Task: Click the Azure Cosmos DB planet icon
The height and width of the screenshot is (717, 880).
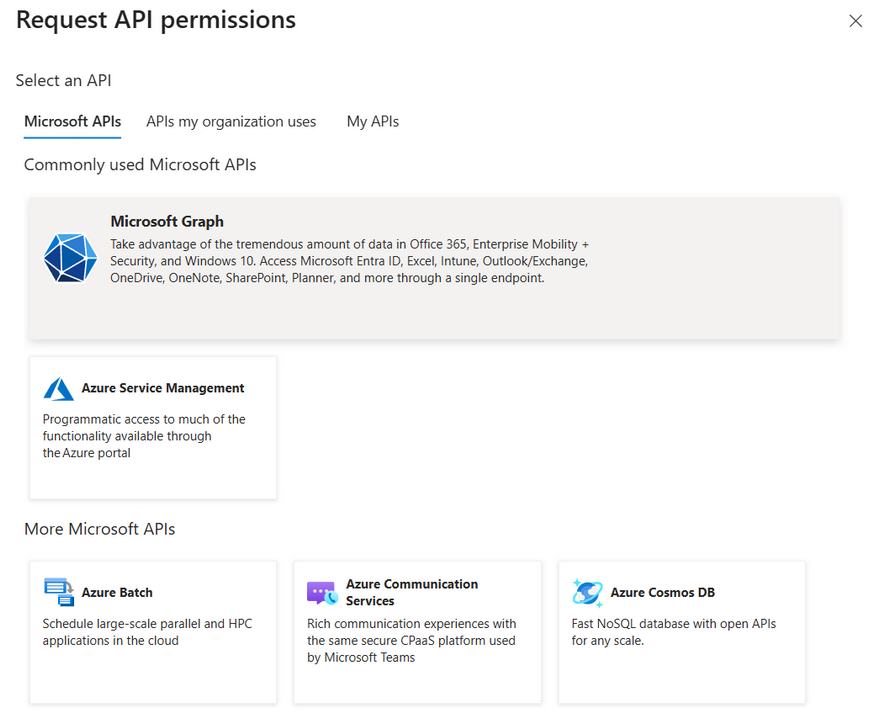Action: coord(587,592)
